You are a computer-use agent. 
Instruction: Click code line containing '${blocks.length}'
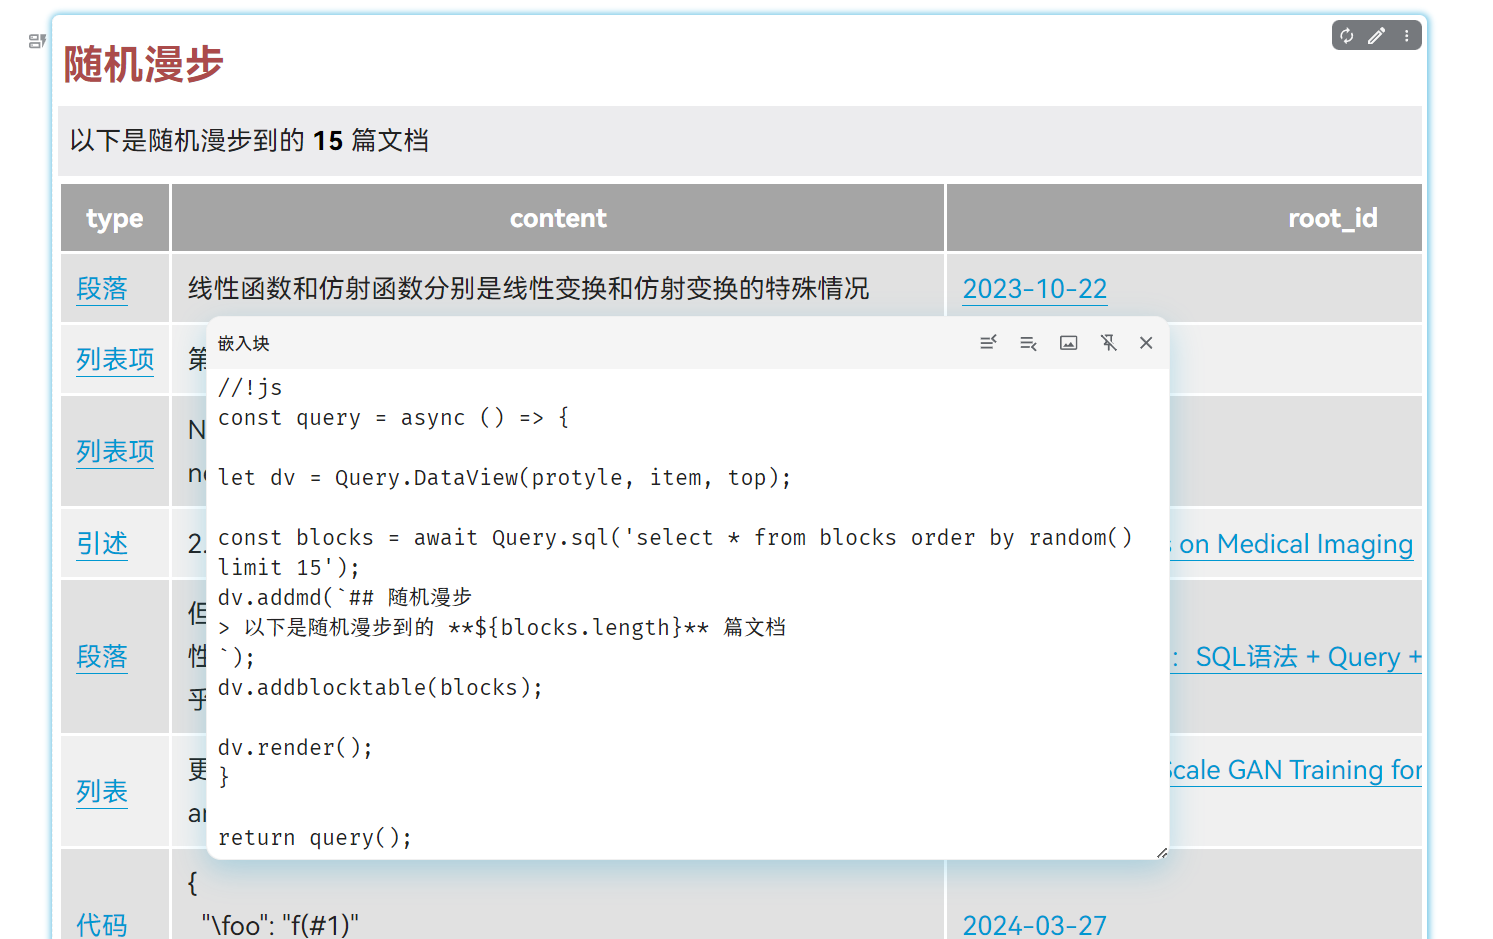coord(502,628)
